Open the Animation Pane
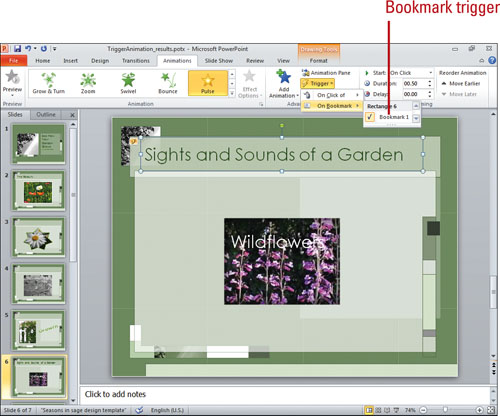Screen dimensions: 500x416 point(326,73)
